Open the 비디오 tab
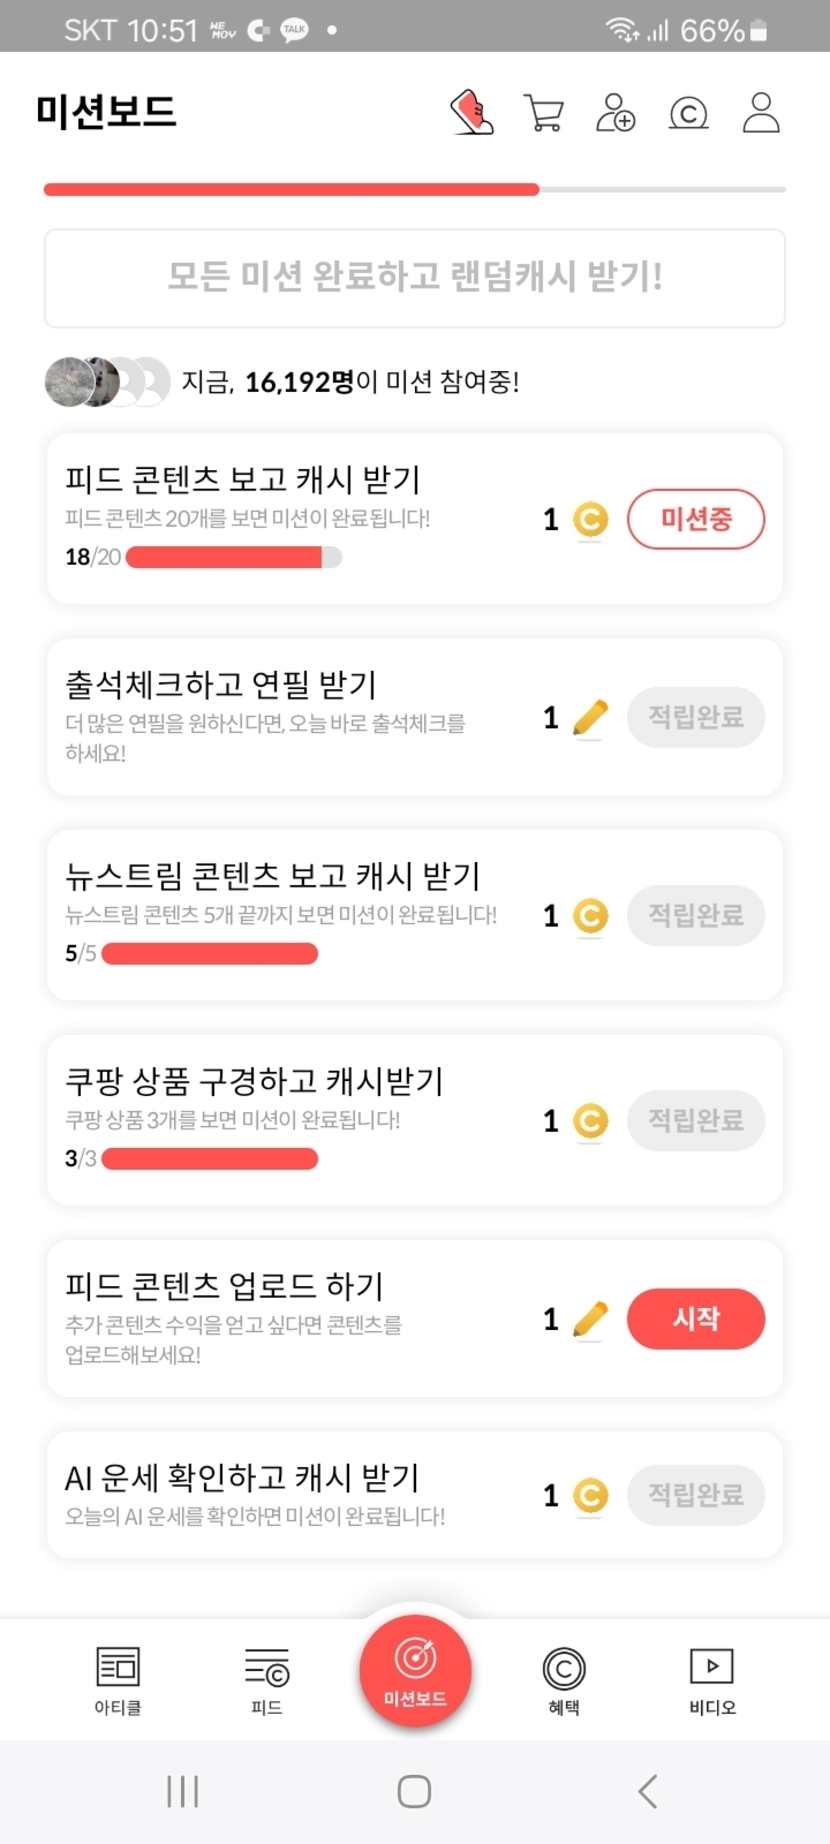Screen dimensions: 830x1844 (x=712, y=1680)
